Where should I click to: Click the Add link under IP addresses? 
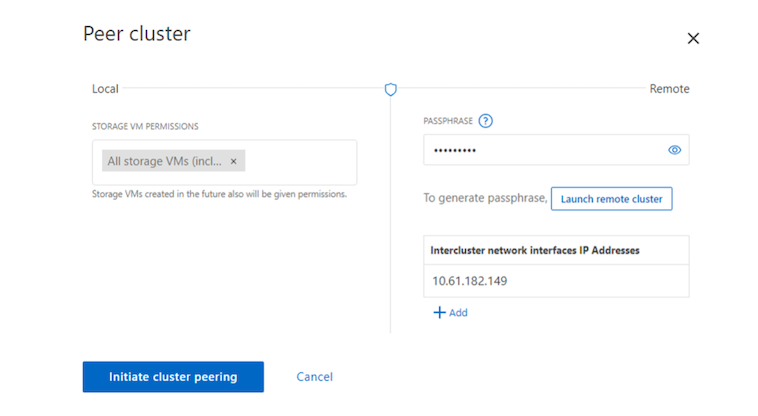pyautogui.click(x=458, y=312)
